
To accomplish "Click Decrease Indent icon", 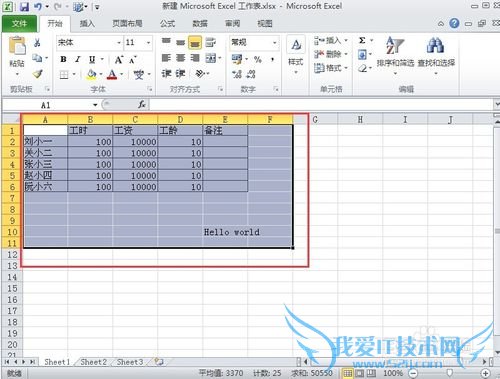I will tap(166, 74).
